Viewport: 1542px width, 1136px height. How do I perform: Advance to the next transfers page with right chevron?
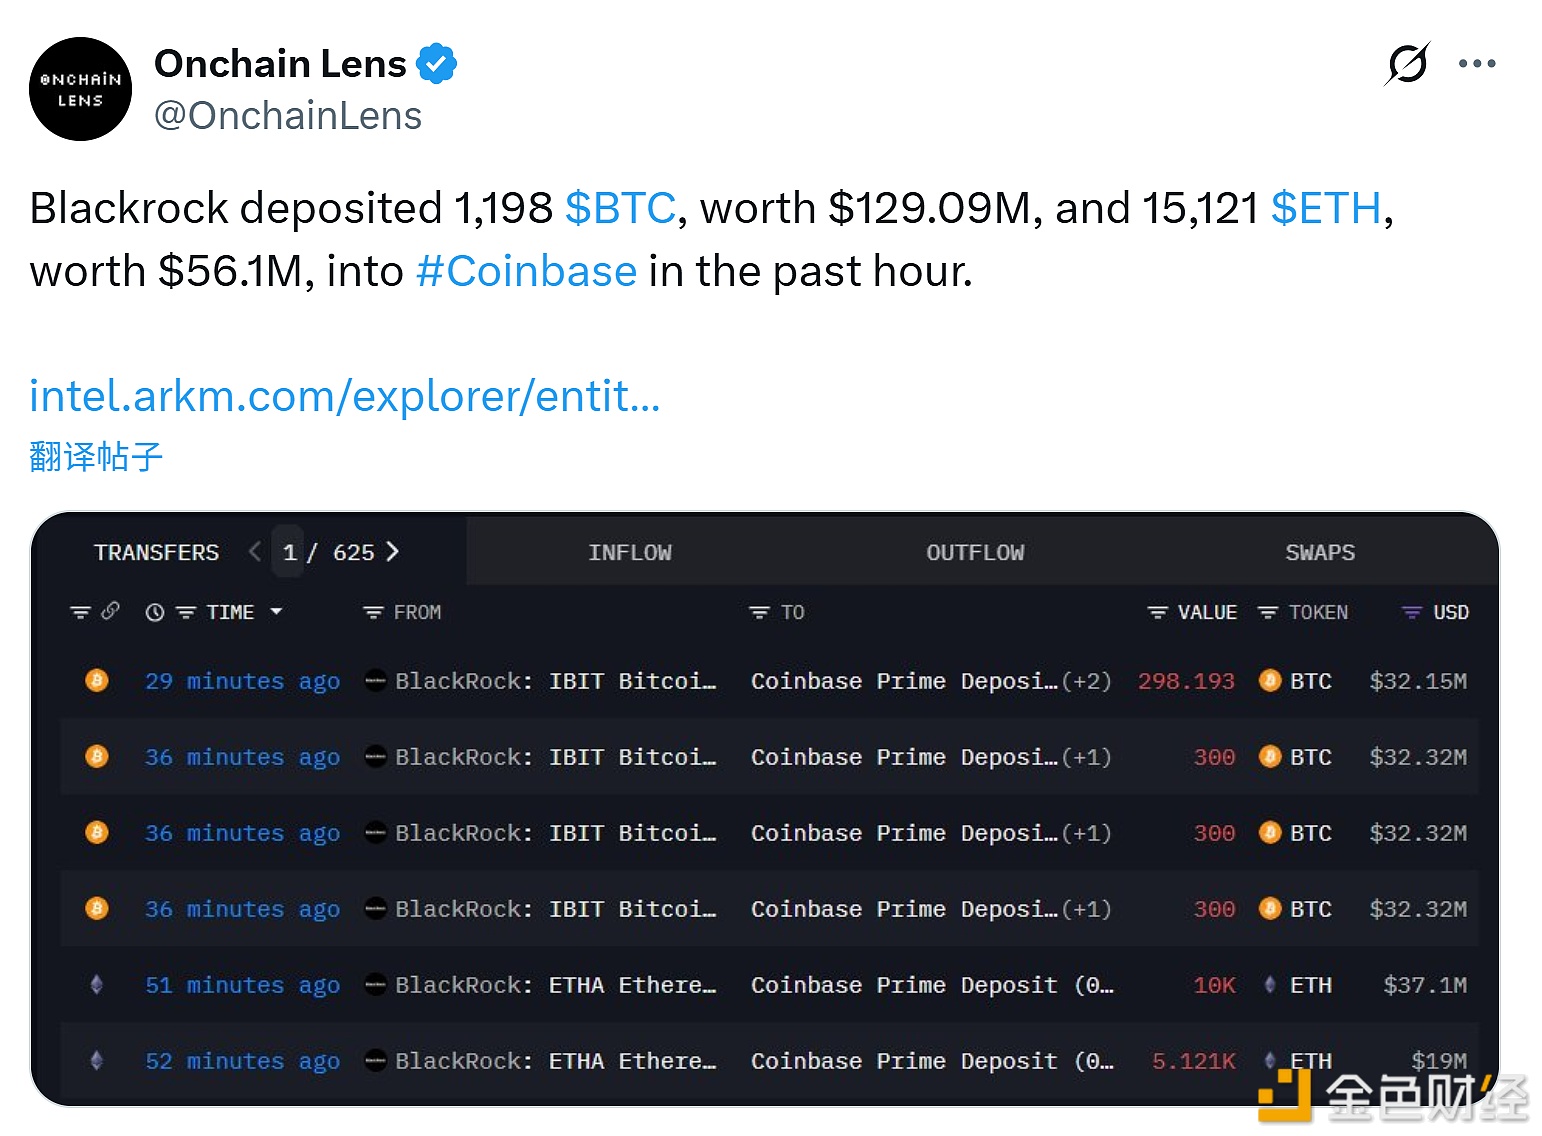(394, 551)
